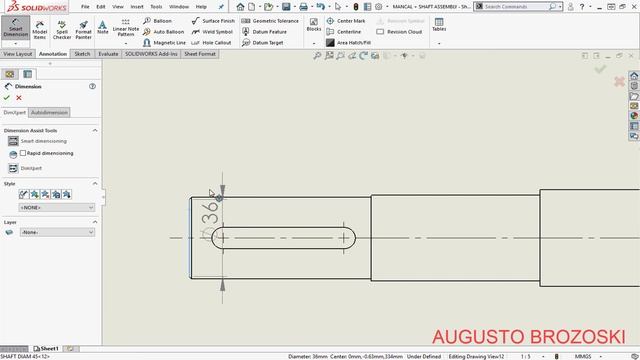640x360 pixels.
Task: Switch to the Sketch tab
Action: point(82,54)
